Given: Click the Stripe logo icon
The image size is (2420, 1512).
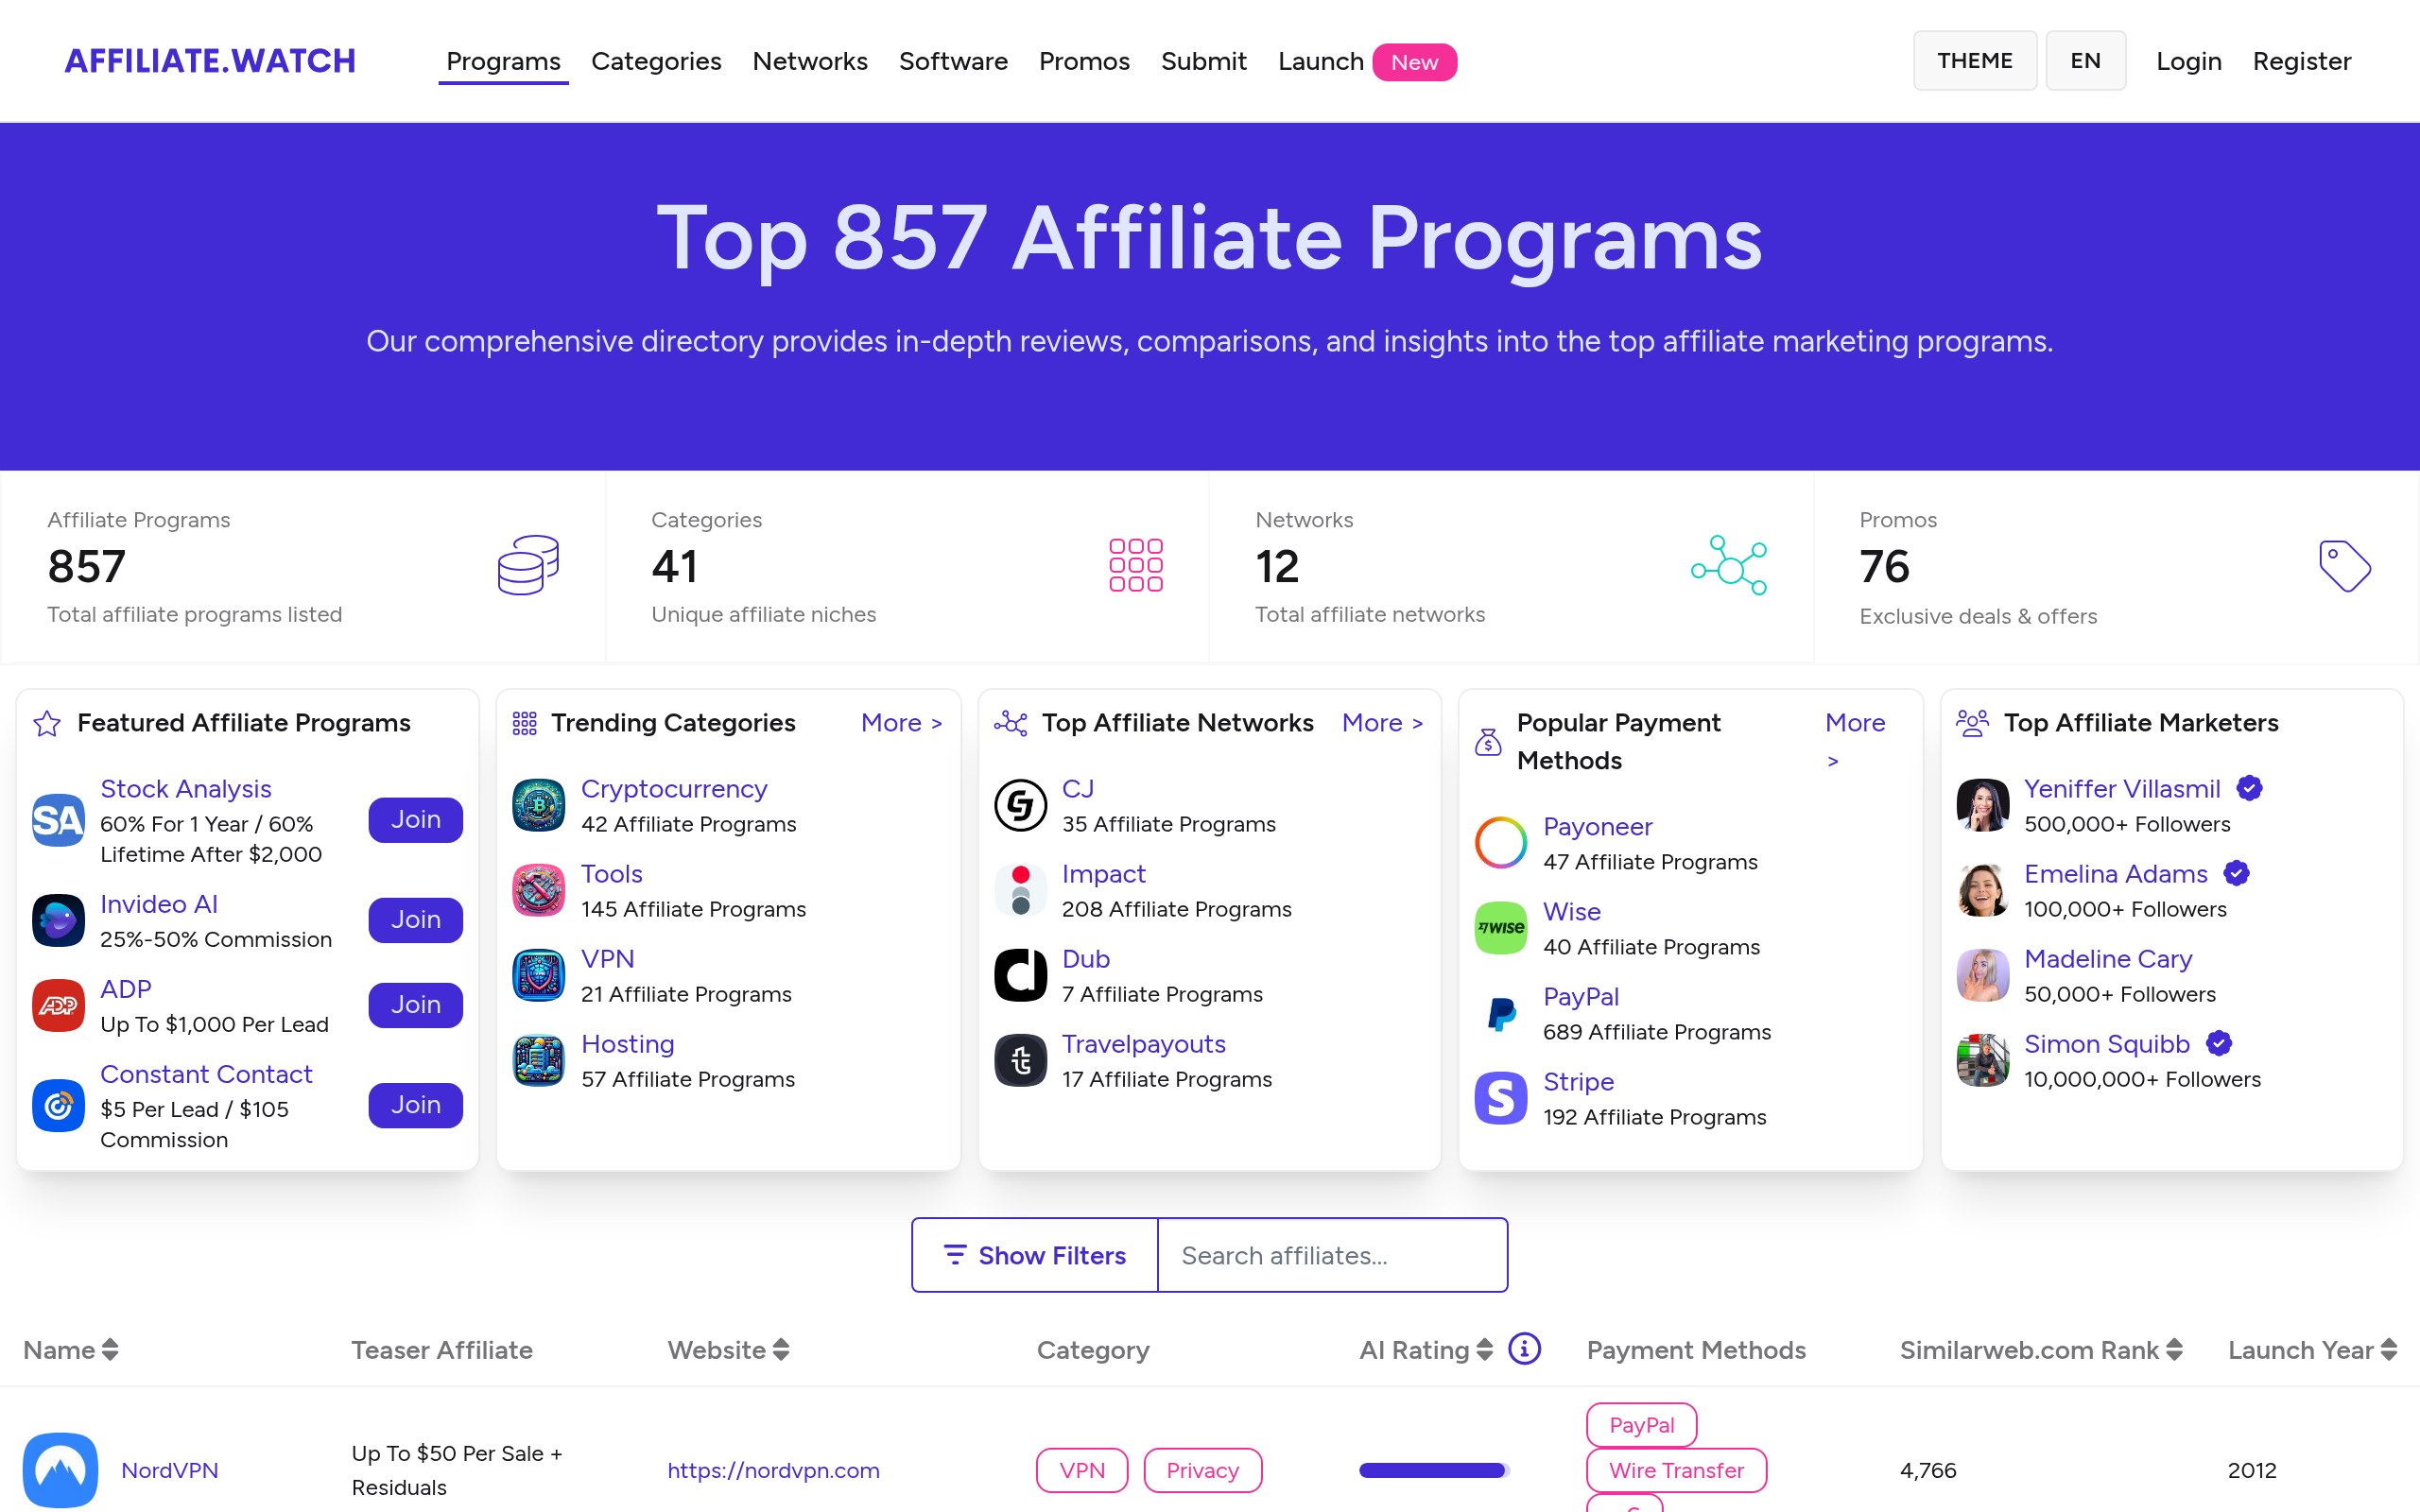Looking at the screenshot, I should click(x=1500, y=1098).
